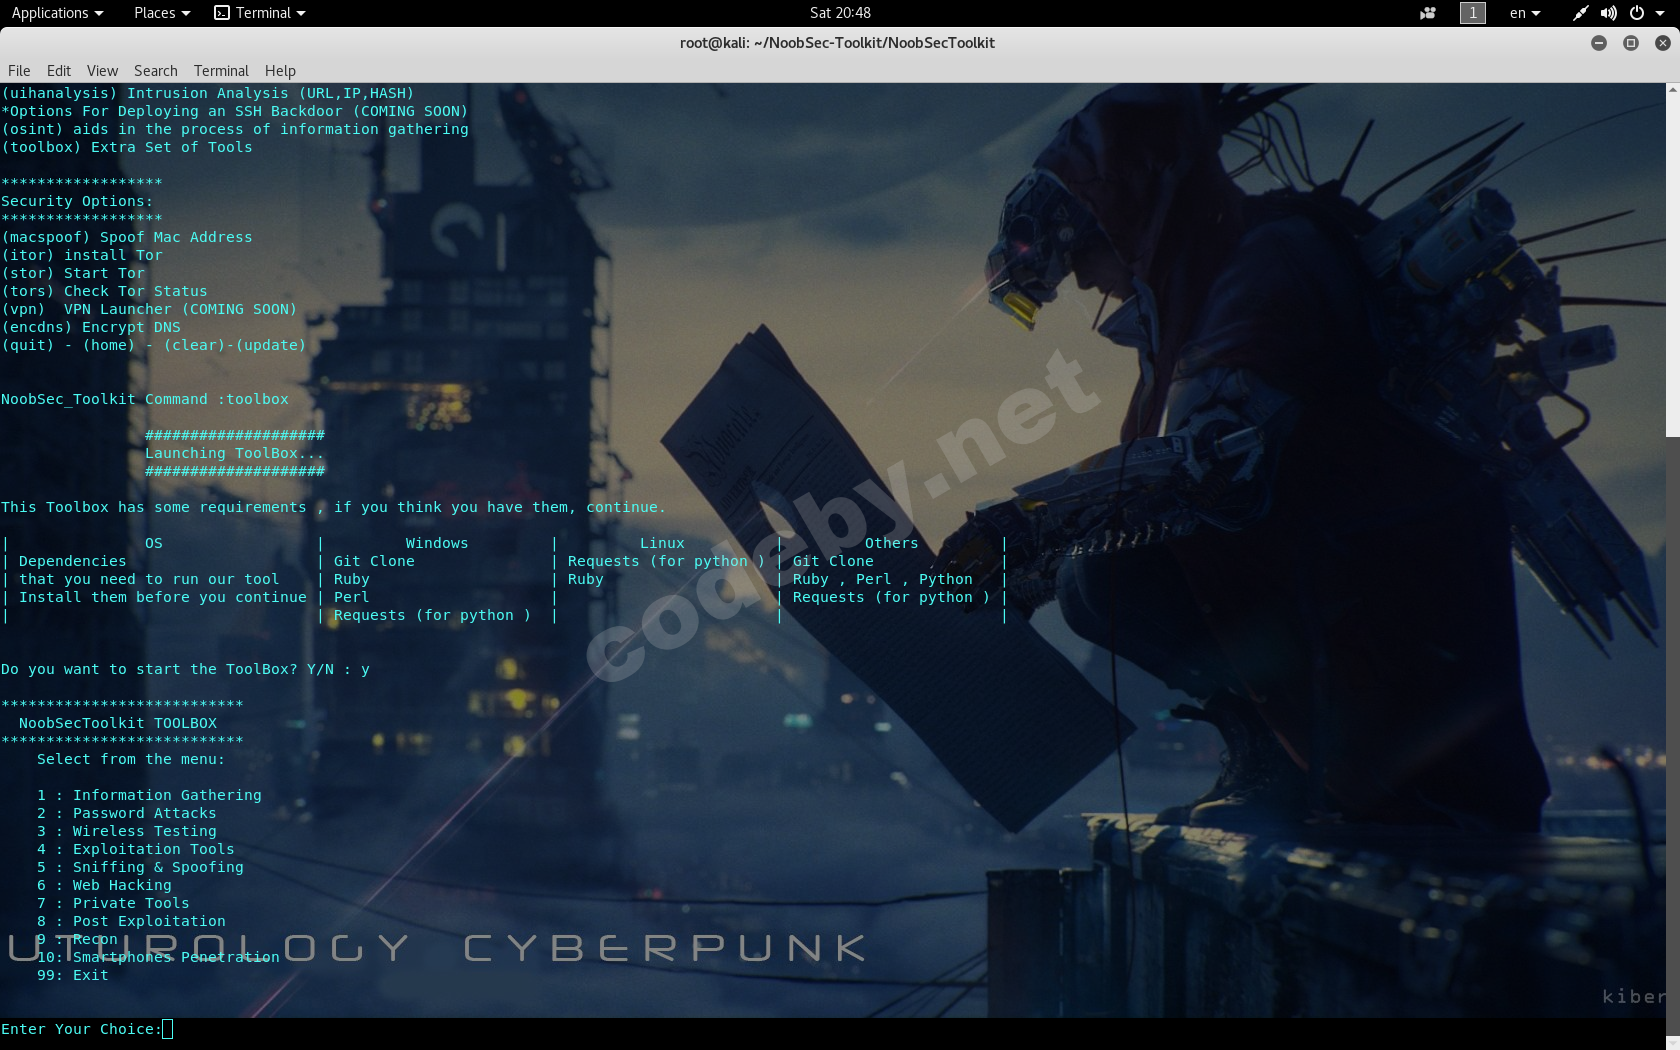This screenshot has width=1680, height=1050.
Task: Maximize the terminal window
Action: pos(1631,43)
